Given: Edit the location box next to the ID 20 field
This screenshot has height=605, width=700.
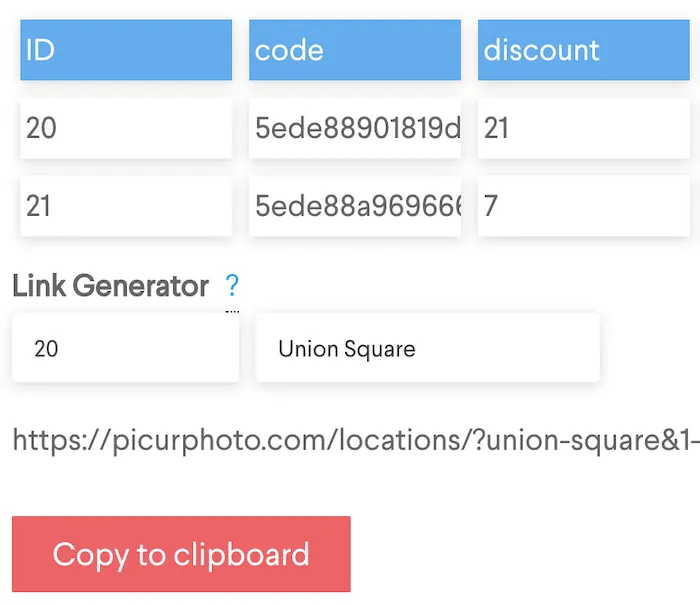Looking at the screenshot, I should pos(427,348).
